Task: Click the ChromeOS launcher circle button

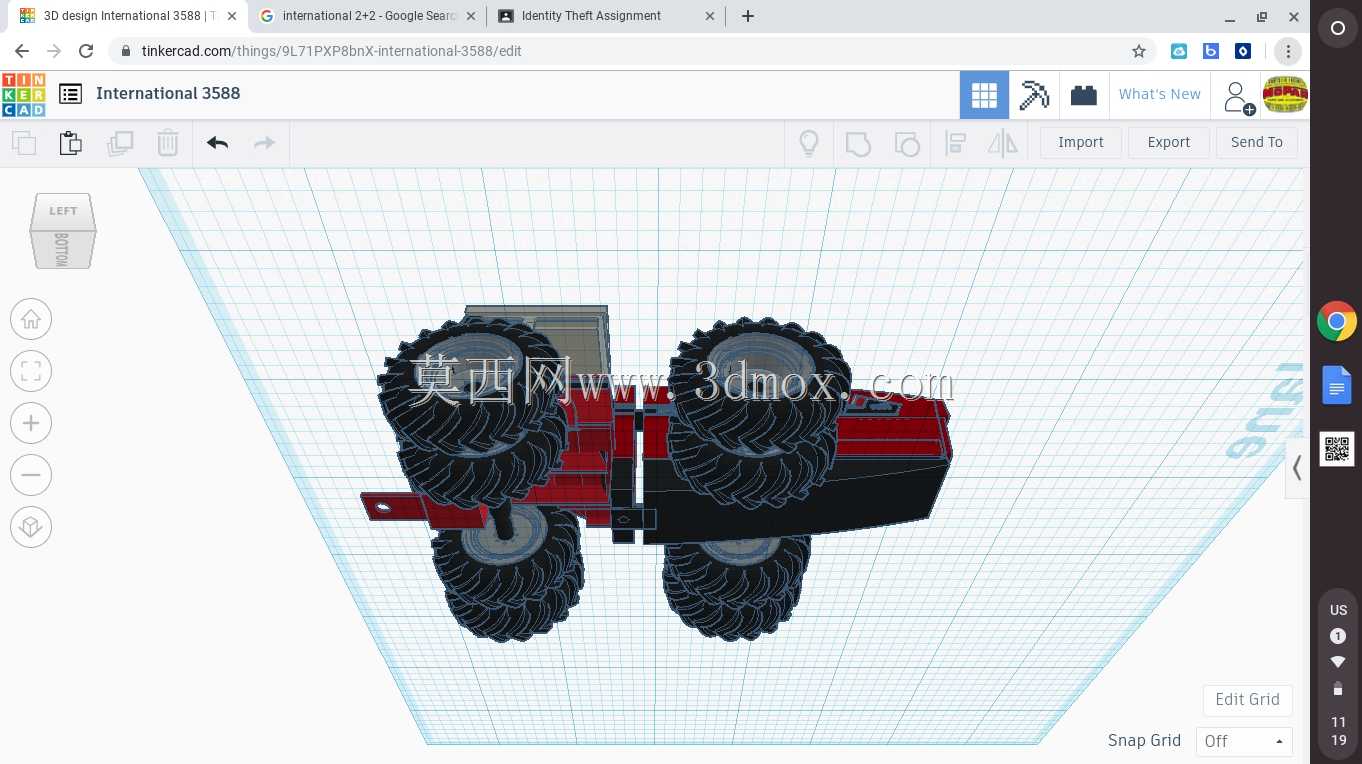Action: point(1337,29)
